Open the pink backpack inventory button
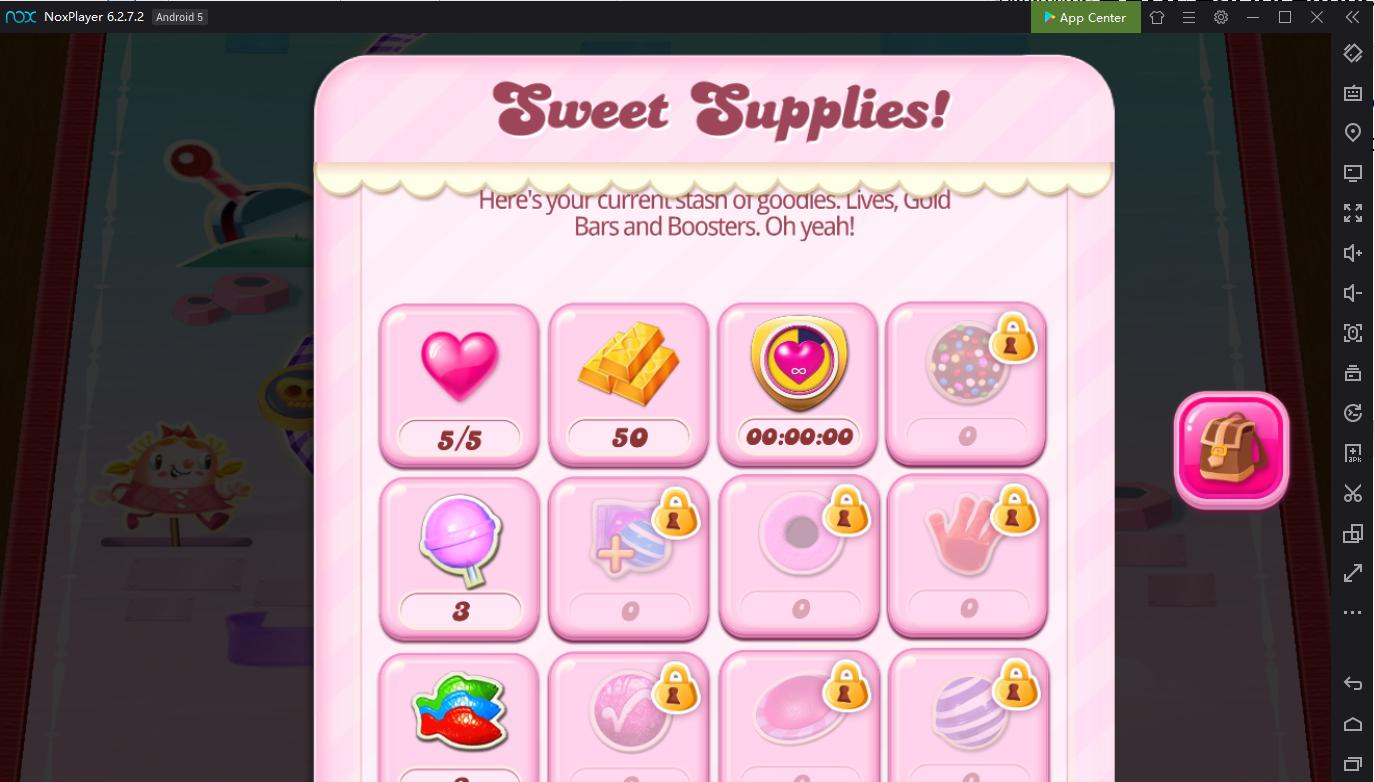 pyautogui.click(x=1231, y=449)
